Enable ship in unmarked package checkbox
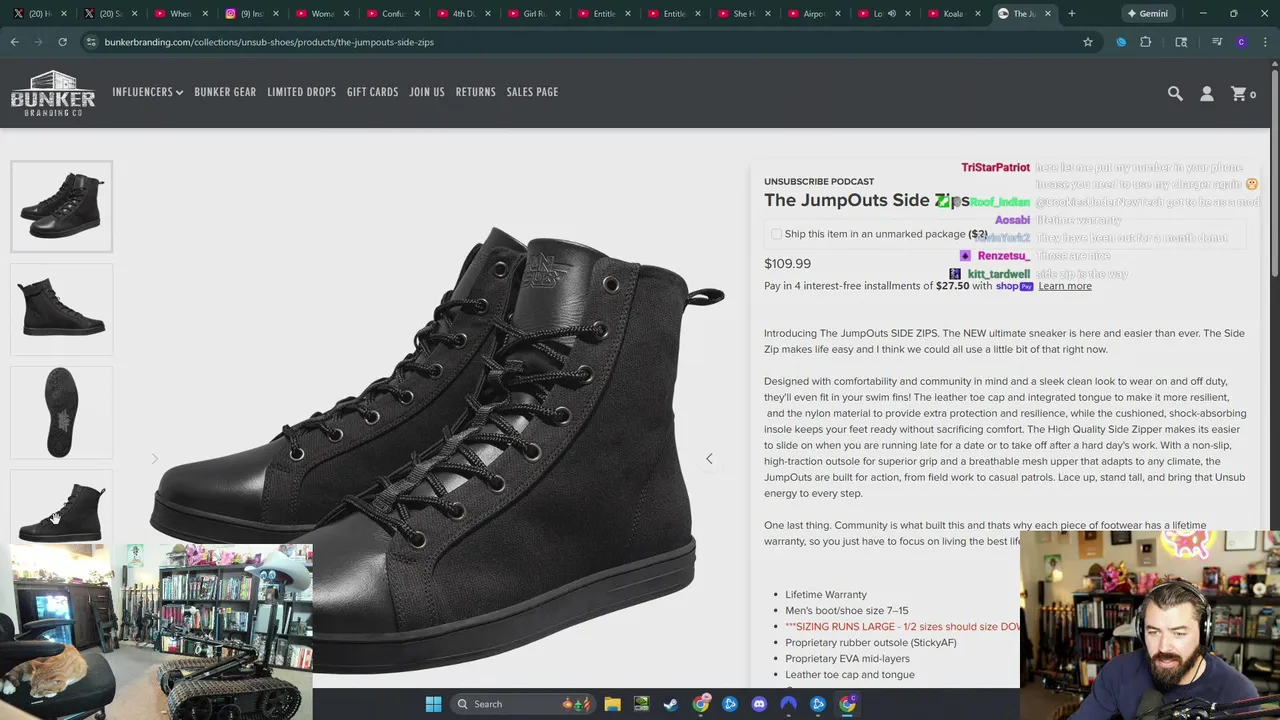The width and height of the screenshot is (1280, 720). pyautogui.click(x=776, y=234)
